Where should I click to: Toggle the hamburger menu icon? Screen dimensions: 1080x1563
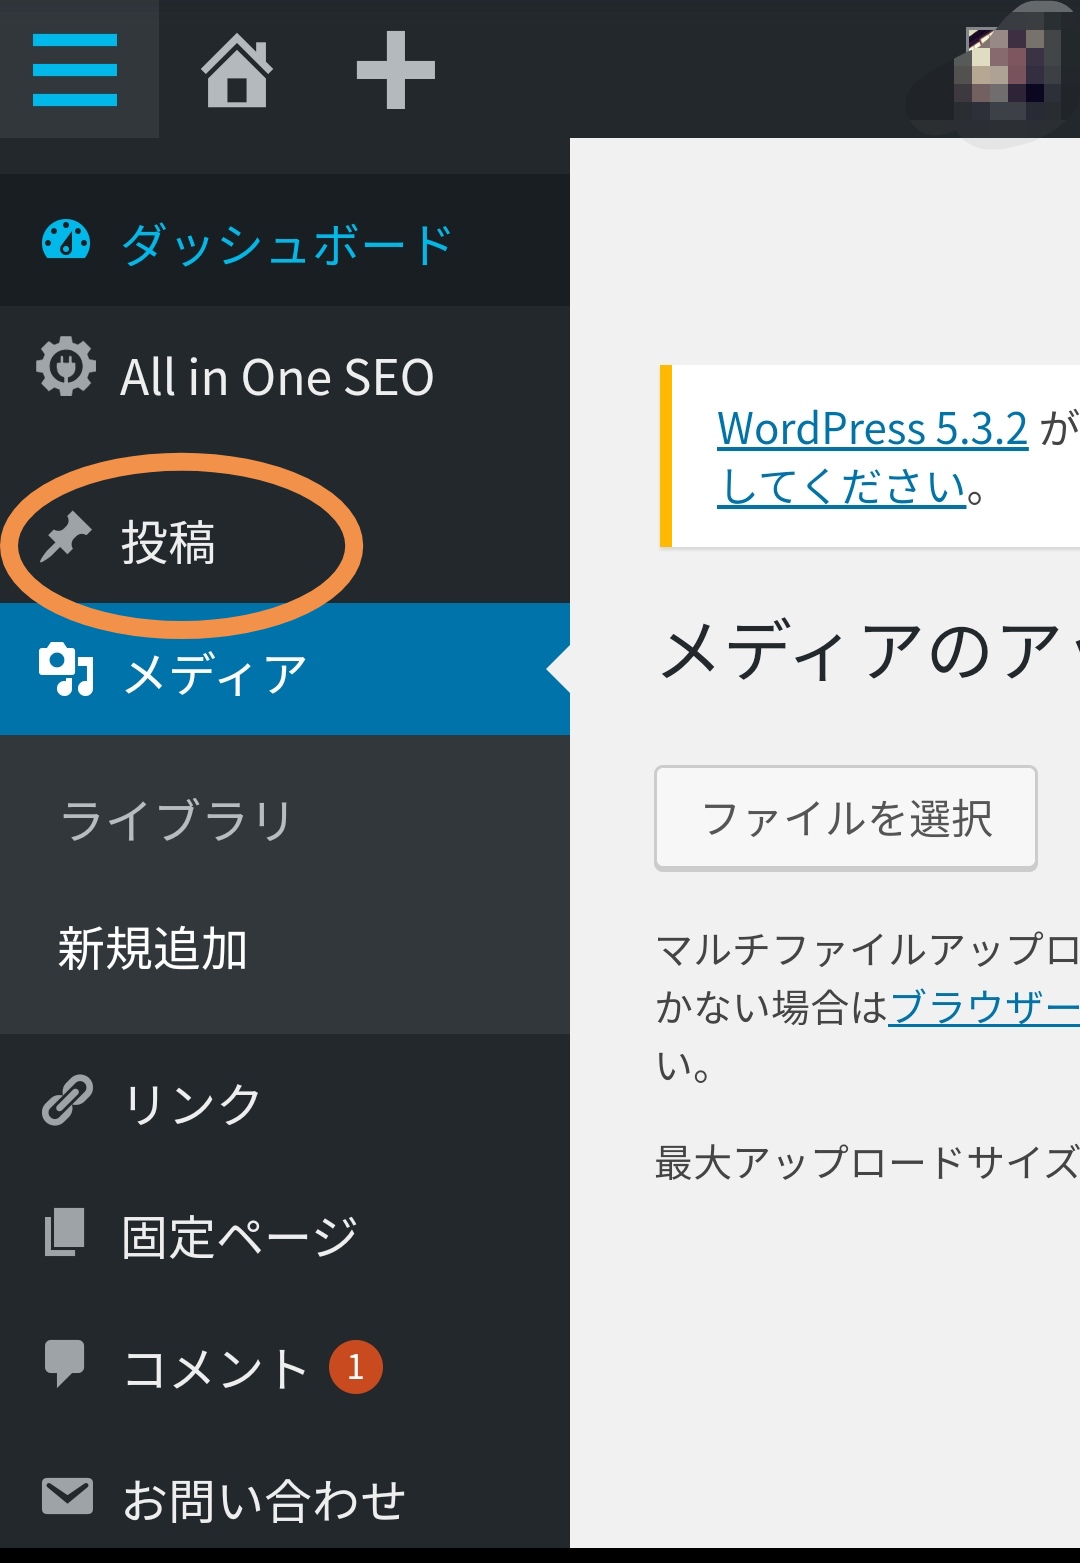75,70
